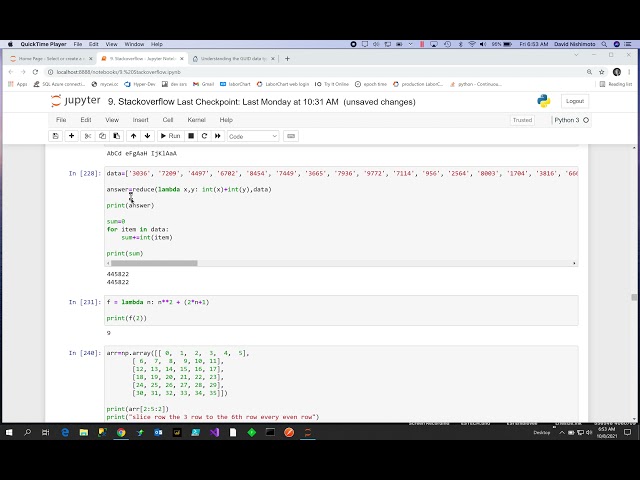Open a new browser tab

pos(287,59)
